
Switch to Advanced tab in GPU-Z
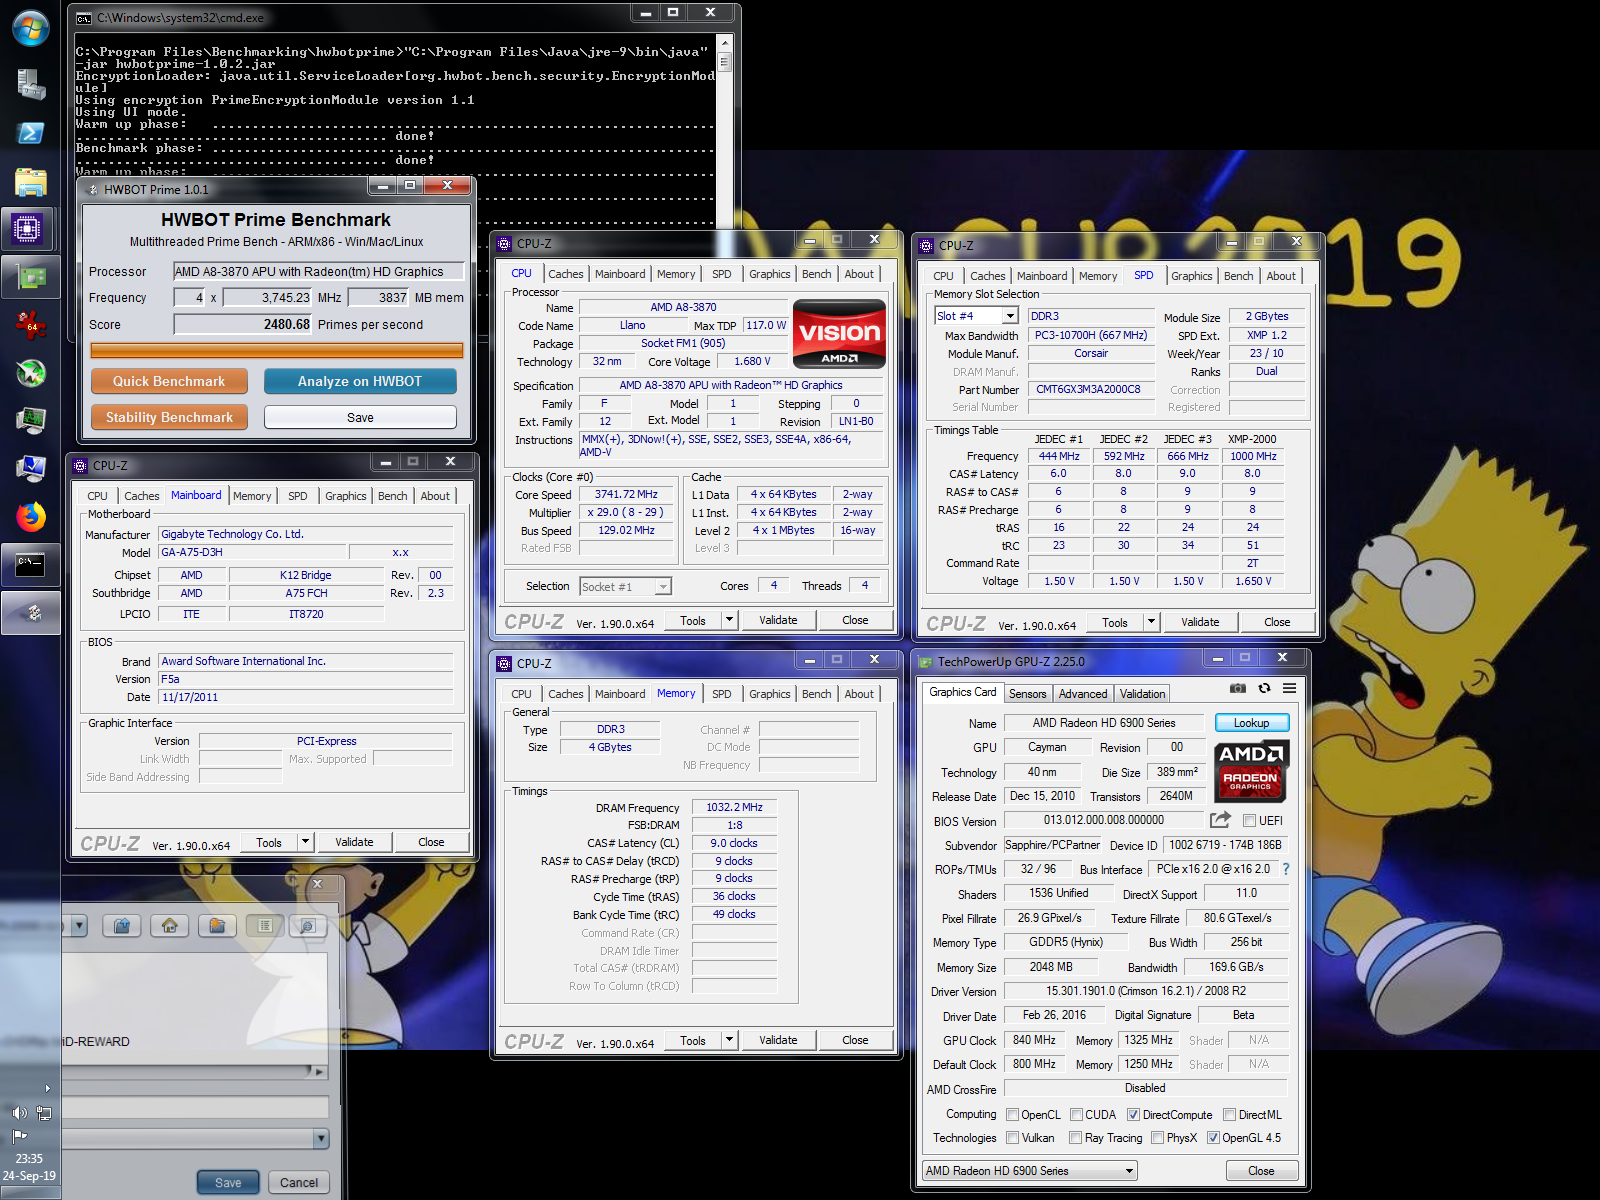click(x=1083, y=694)
